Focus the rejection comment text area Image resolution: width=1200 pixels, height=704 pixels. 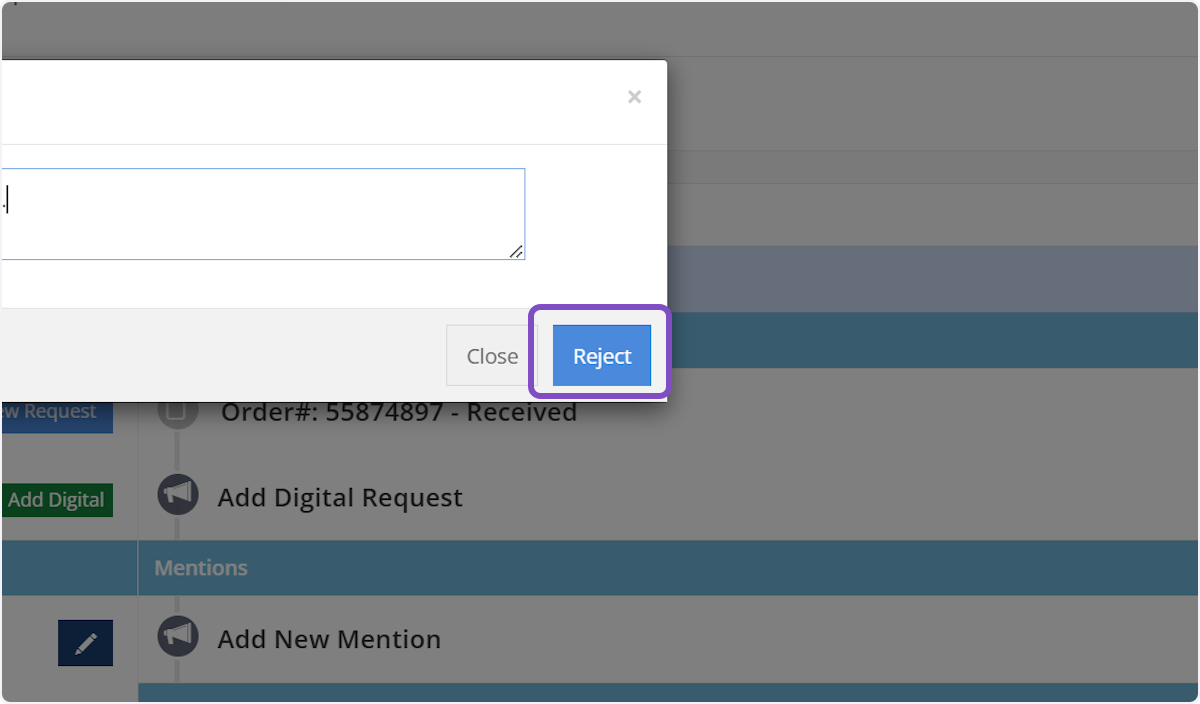tap(260, 214)
